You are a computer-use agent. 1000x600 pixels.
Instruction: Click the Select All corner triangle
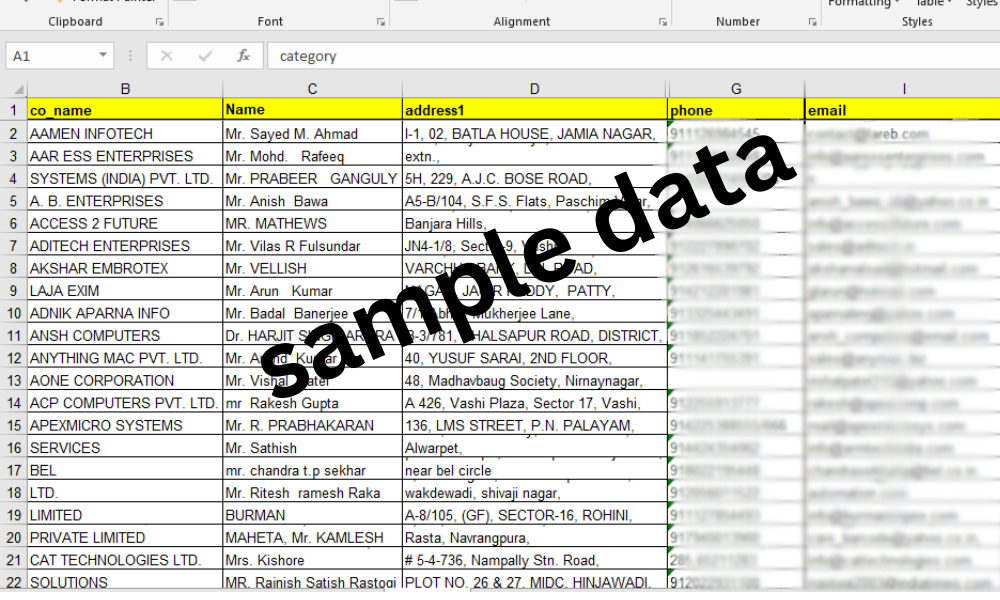click(x=18, y=89)
